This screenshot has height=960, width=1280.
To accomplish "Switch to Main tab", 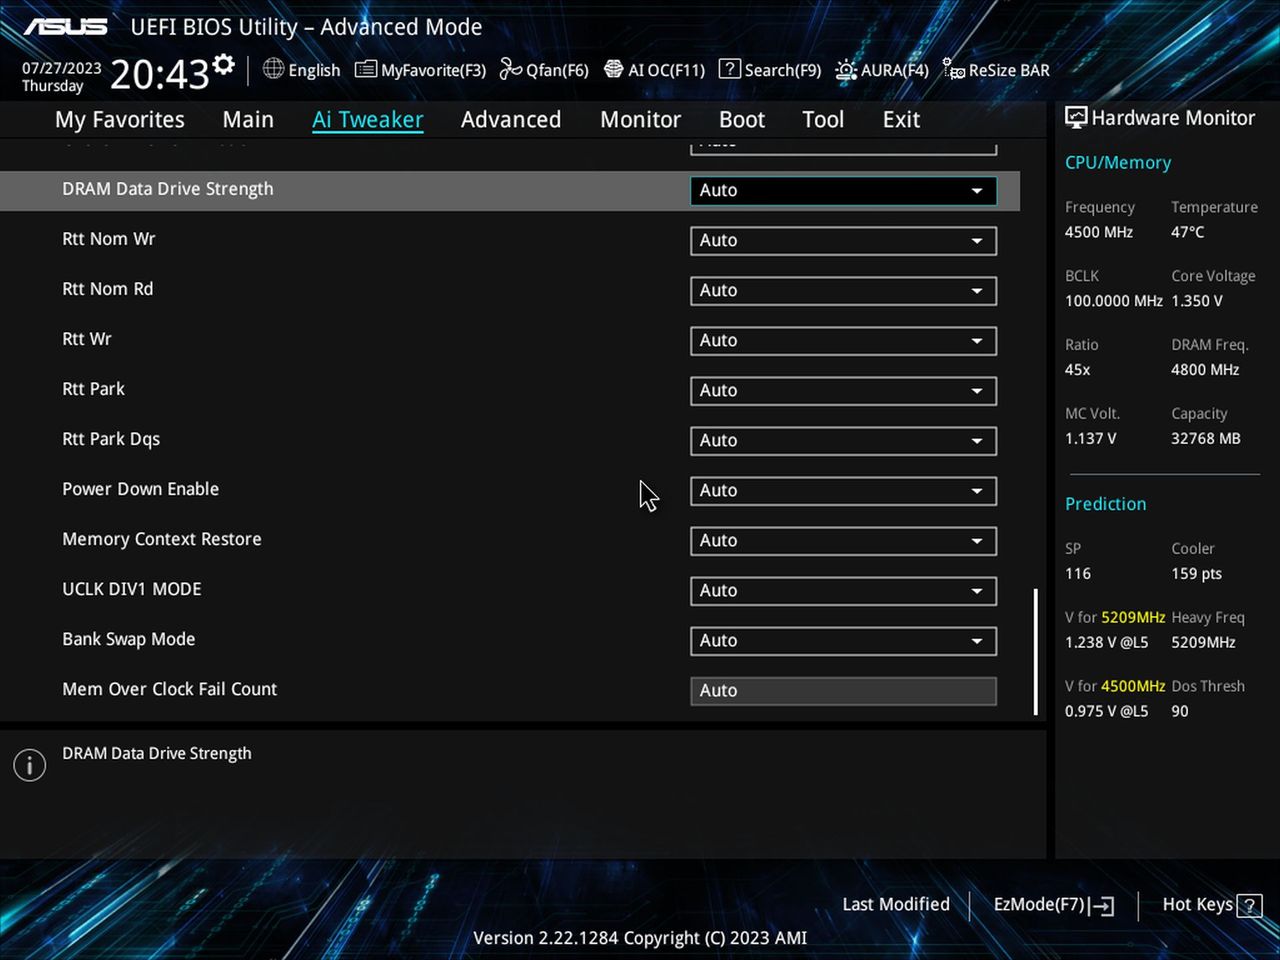I will (x=248, y=120).
